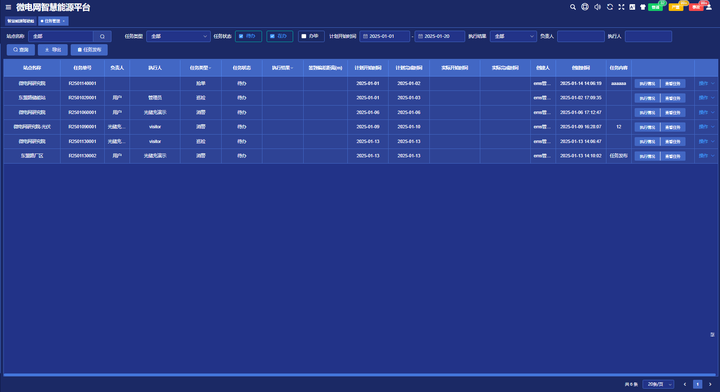
Task: Open the page size dropdown in pagination
Action: pos(658,384)
